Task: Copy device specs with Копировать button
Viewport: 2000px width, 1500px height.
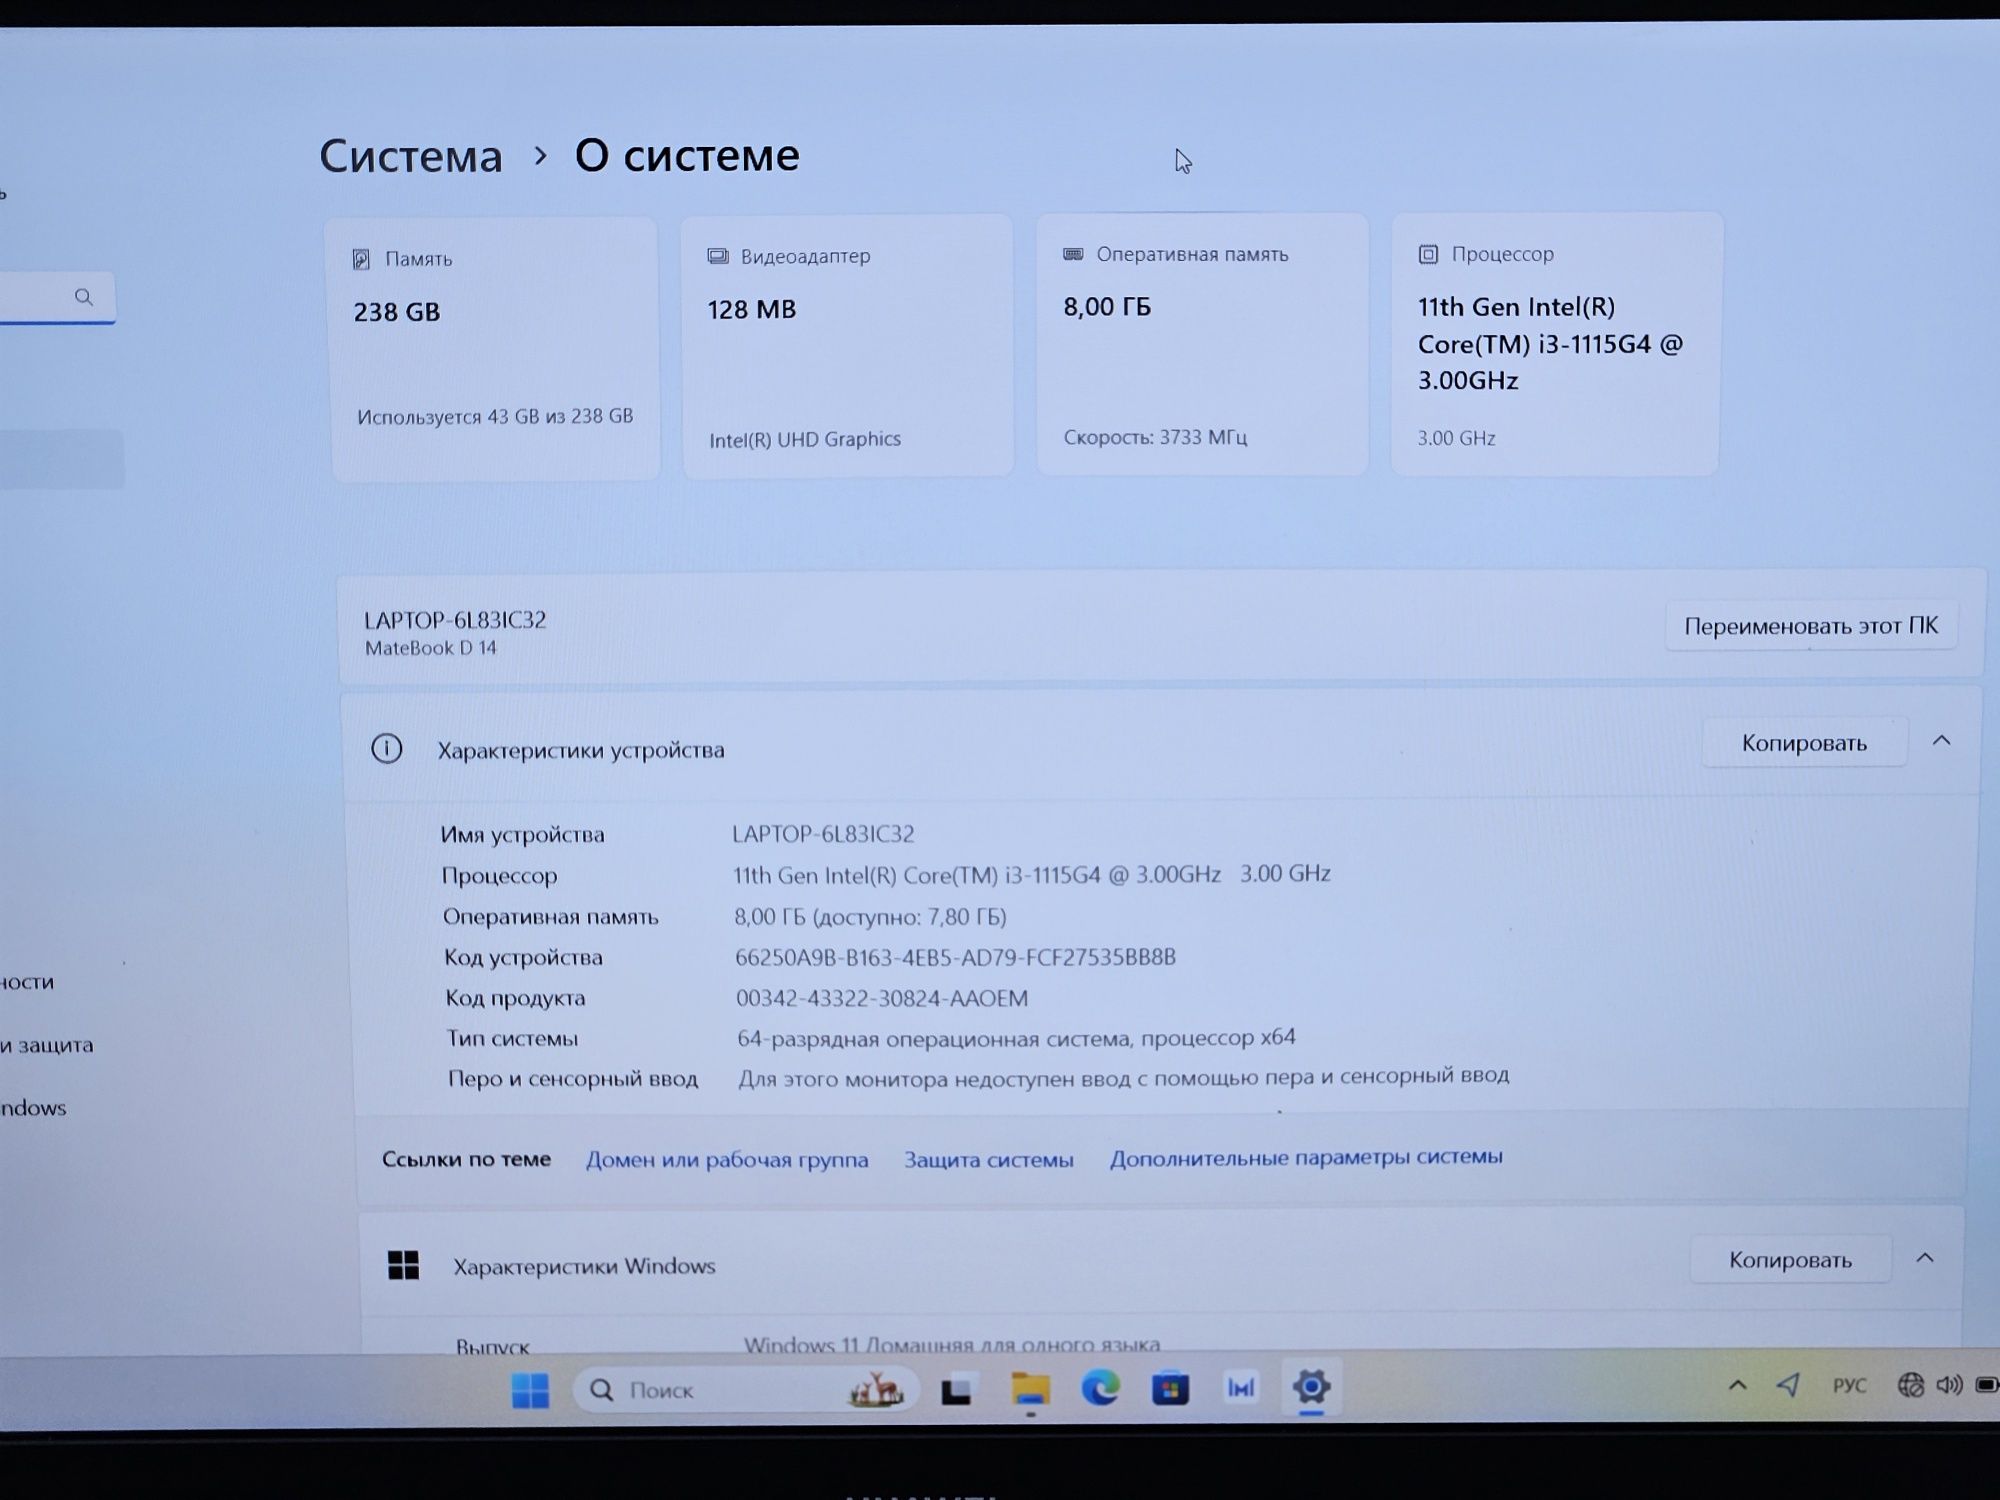Action: coord(1804,743)
